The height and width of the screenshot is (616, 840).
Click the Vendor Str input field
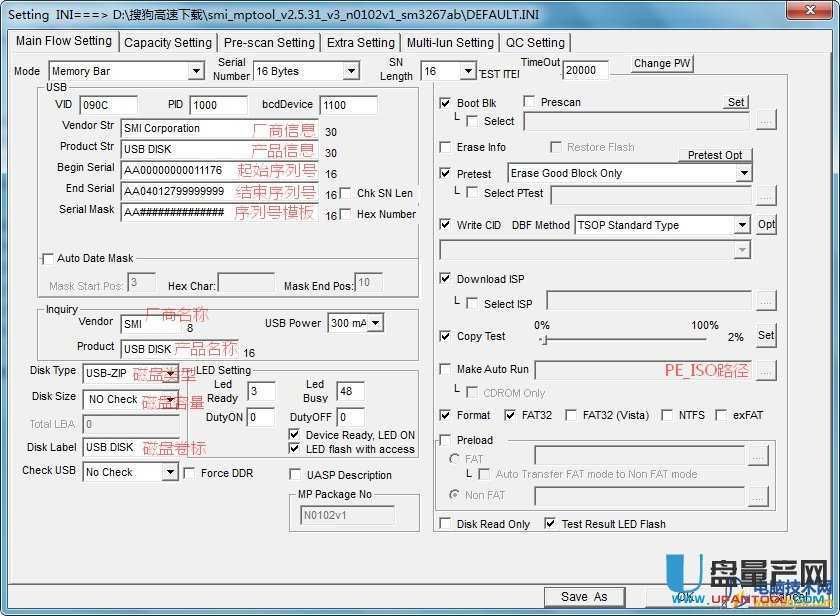[190, 129]
